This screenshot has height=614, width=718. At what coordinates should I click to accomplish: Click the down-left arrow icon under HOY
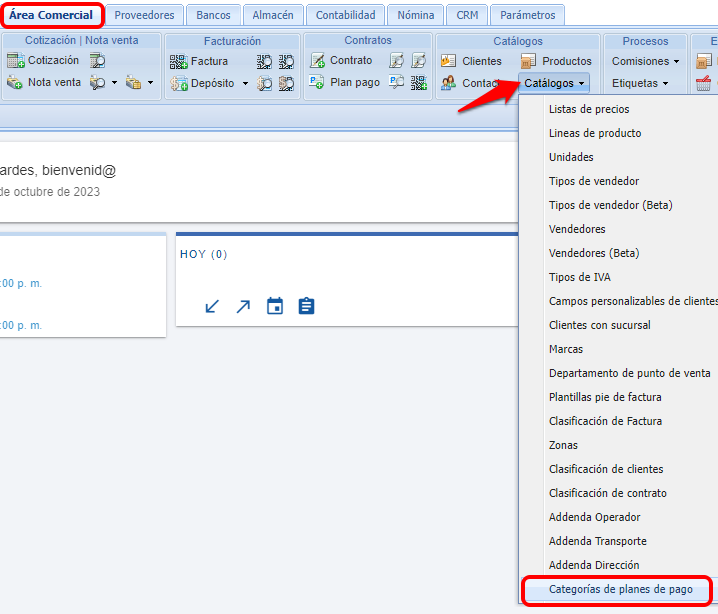pos(212,306)
